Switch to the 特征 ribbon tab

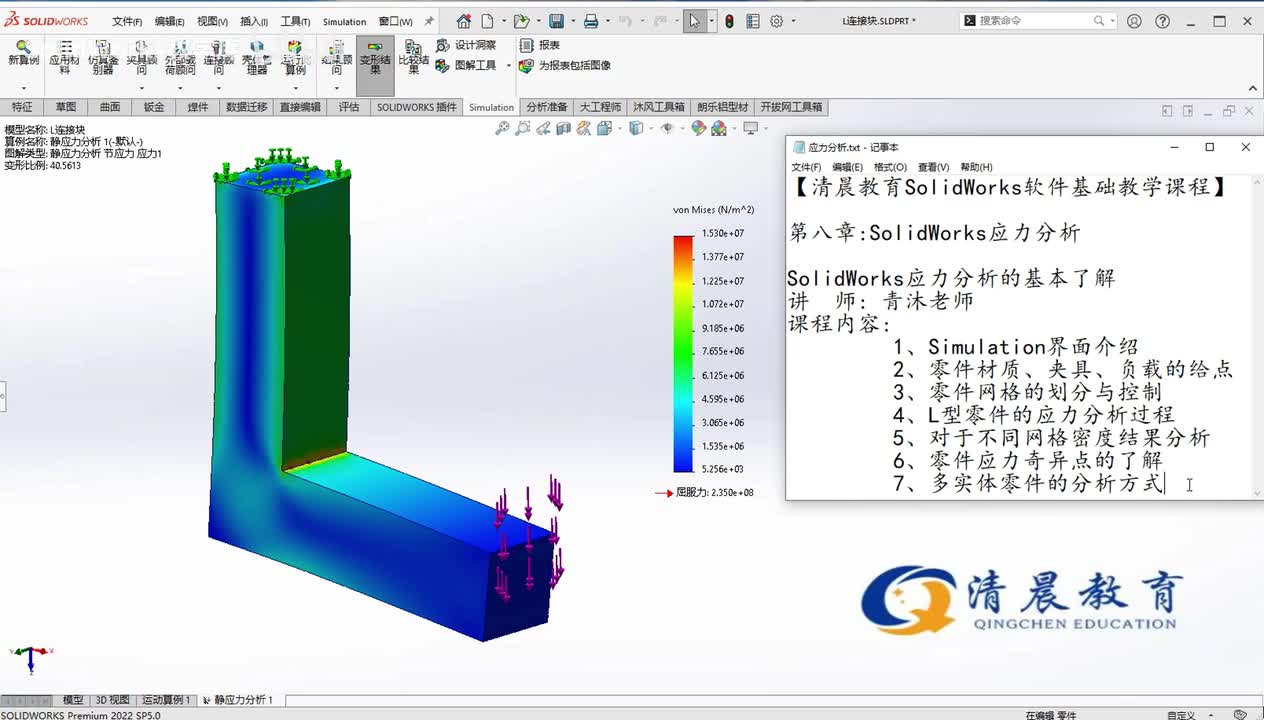click(x=22, y=107)
